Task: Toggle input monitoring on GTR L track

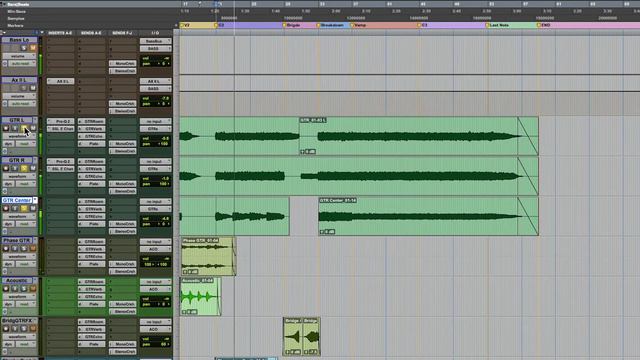Action: pyautogui.click(x=15, y=128)
